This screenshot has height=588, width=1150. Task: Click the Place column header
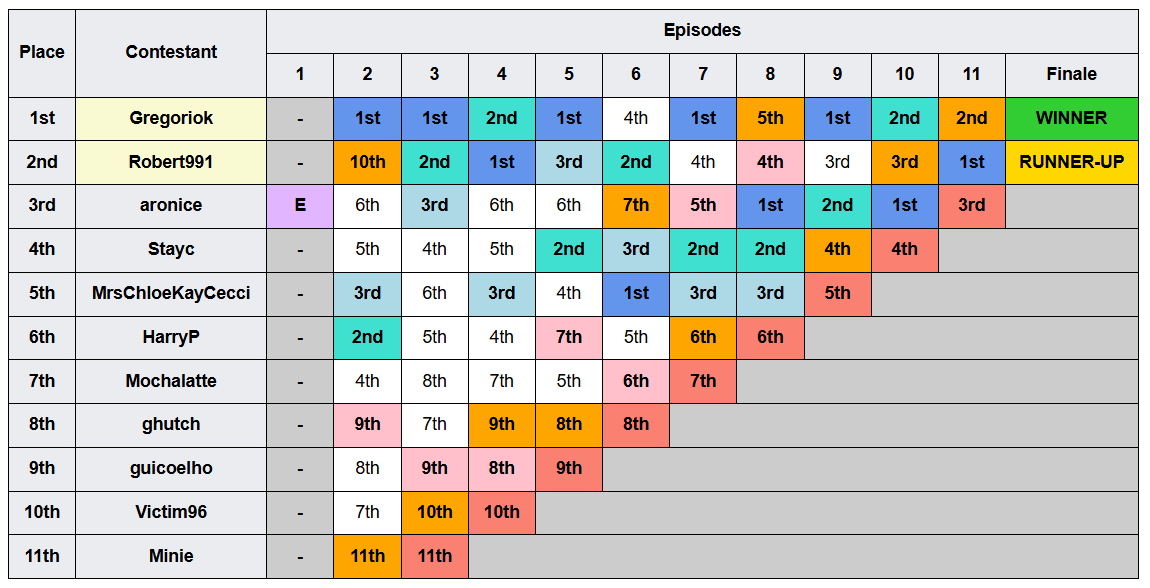point(42,53)
